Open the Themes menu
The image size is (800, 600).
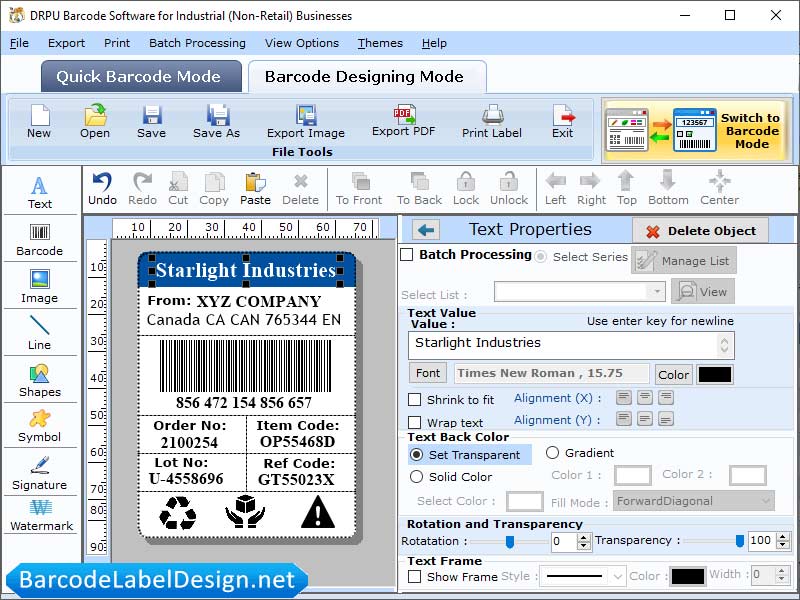coord(380,43)
